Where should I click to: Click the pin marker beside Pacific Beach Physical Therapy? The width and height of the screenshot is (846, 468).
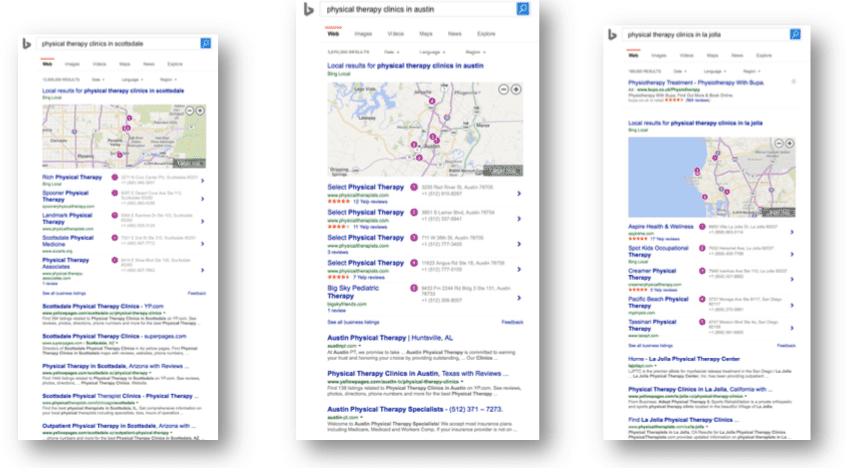pos(702,299)
